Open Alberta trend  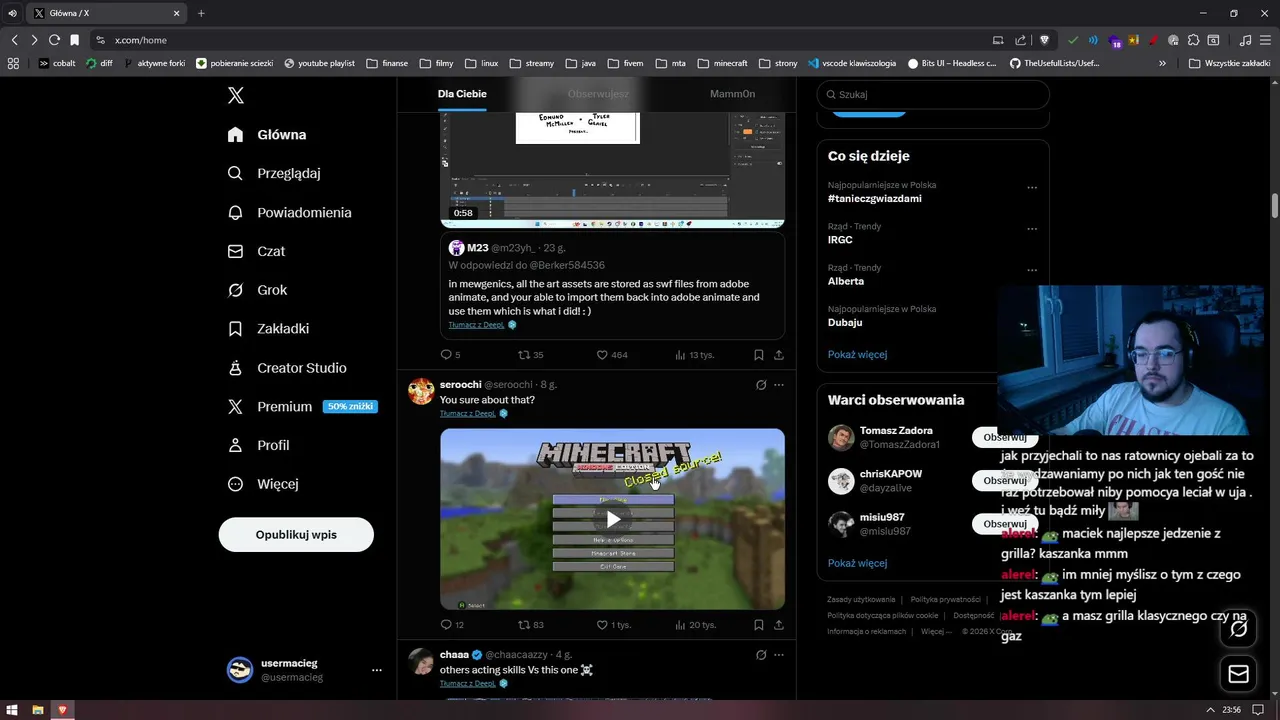click(846, 282)
